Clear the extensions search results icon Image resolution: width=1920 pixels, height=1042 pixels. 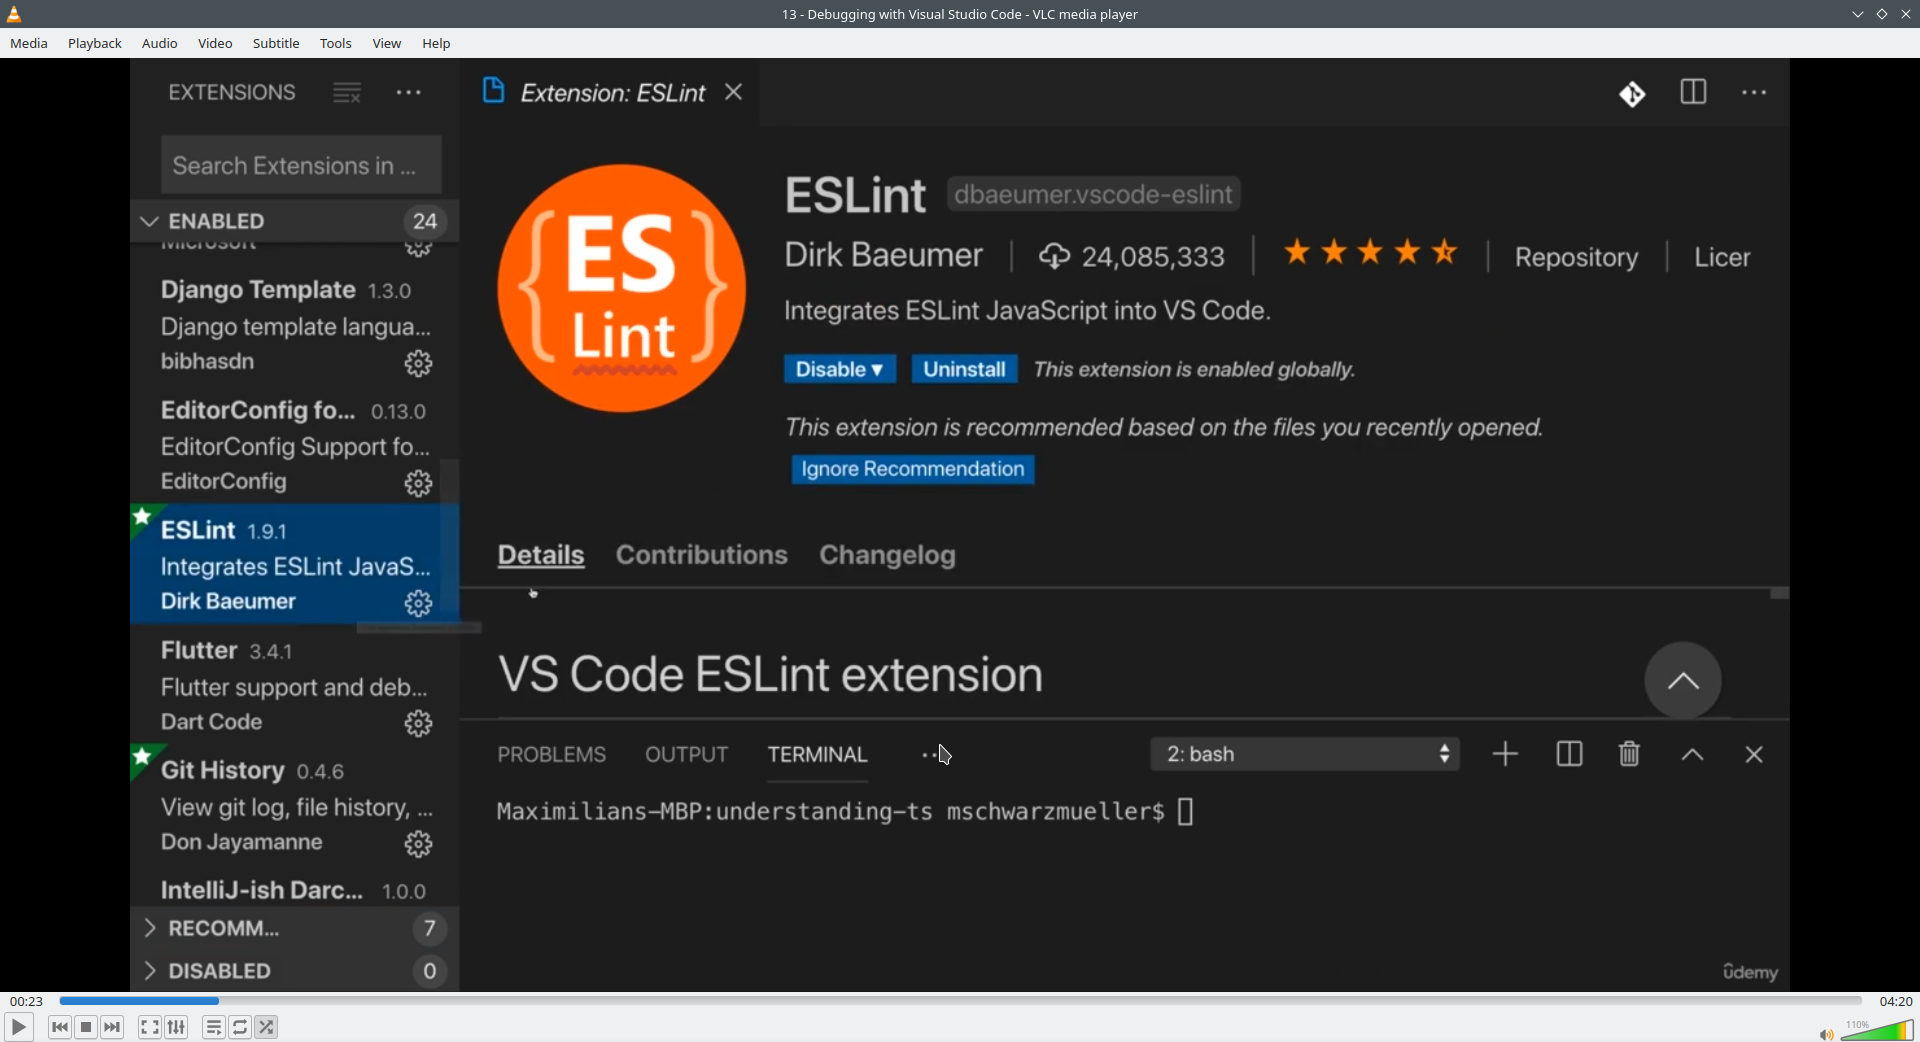point(347,93)
